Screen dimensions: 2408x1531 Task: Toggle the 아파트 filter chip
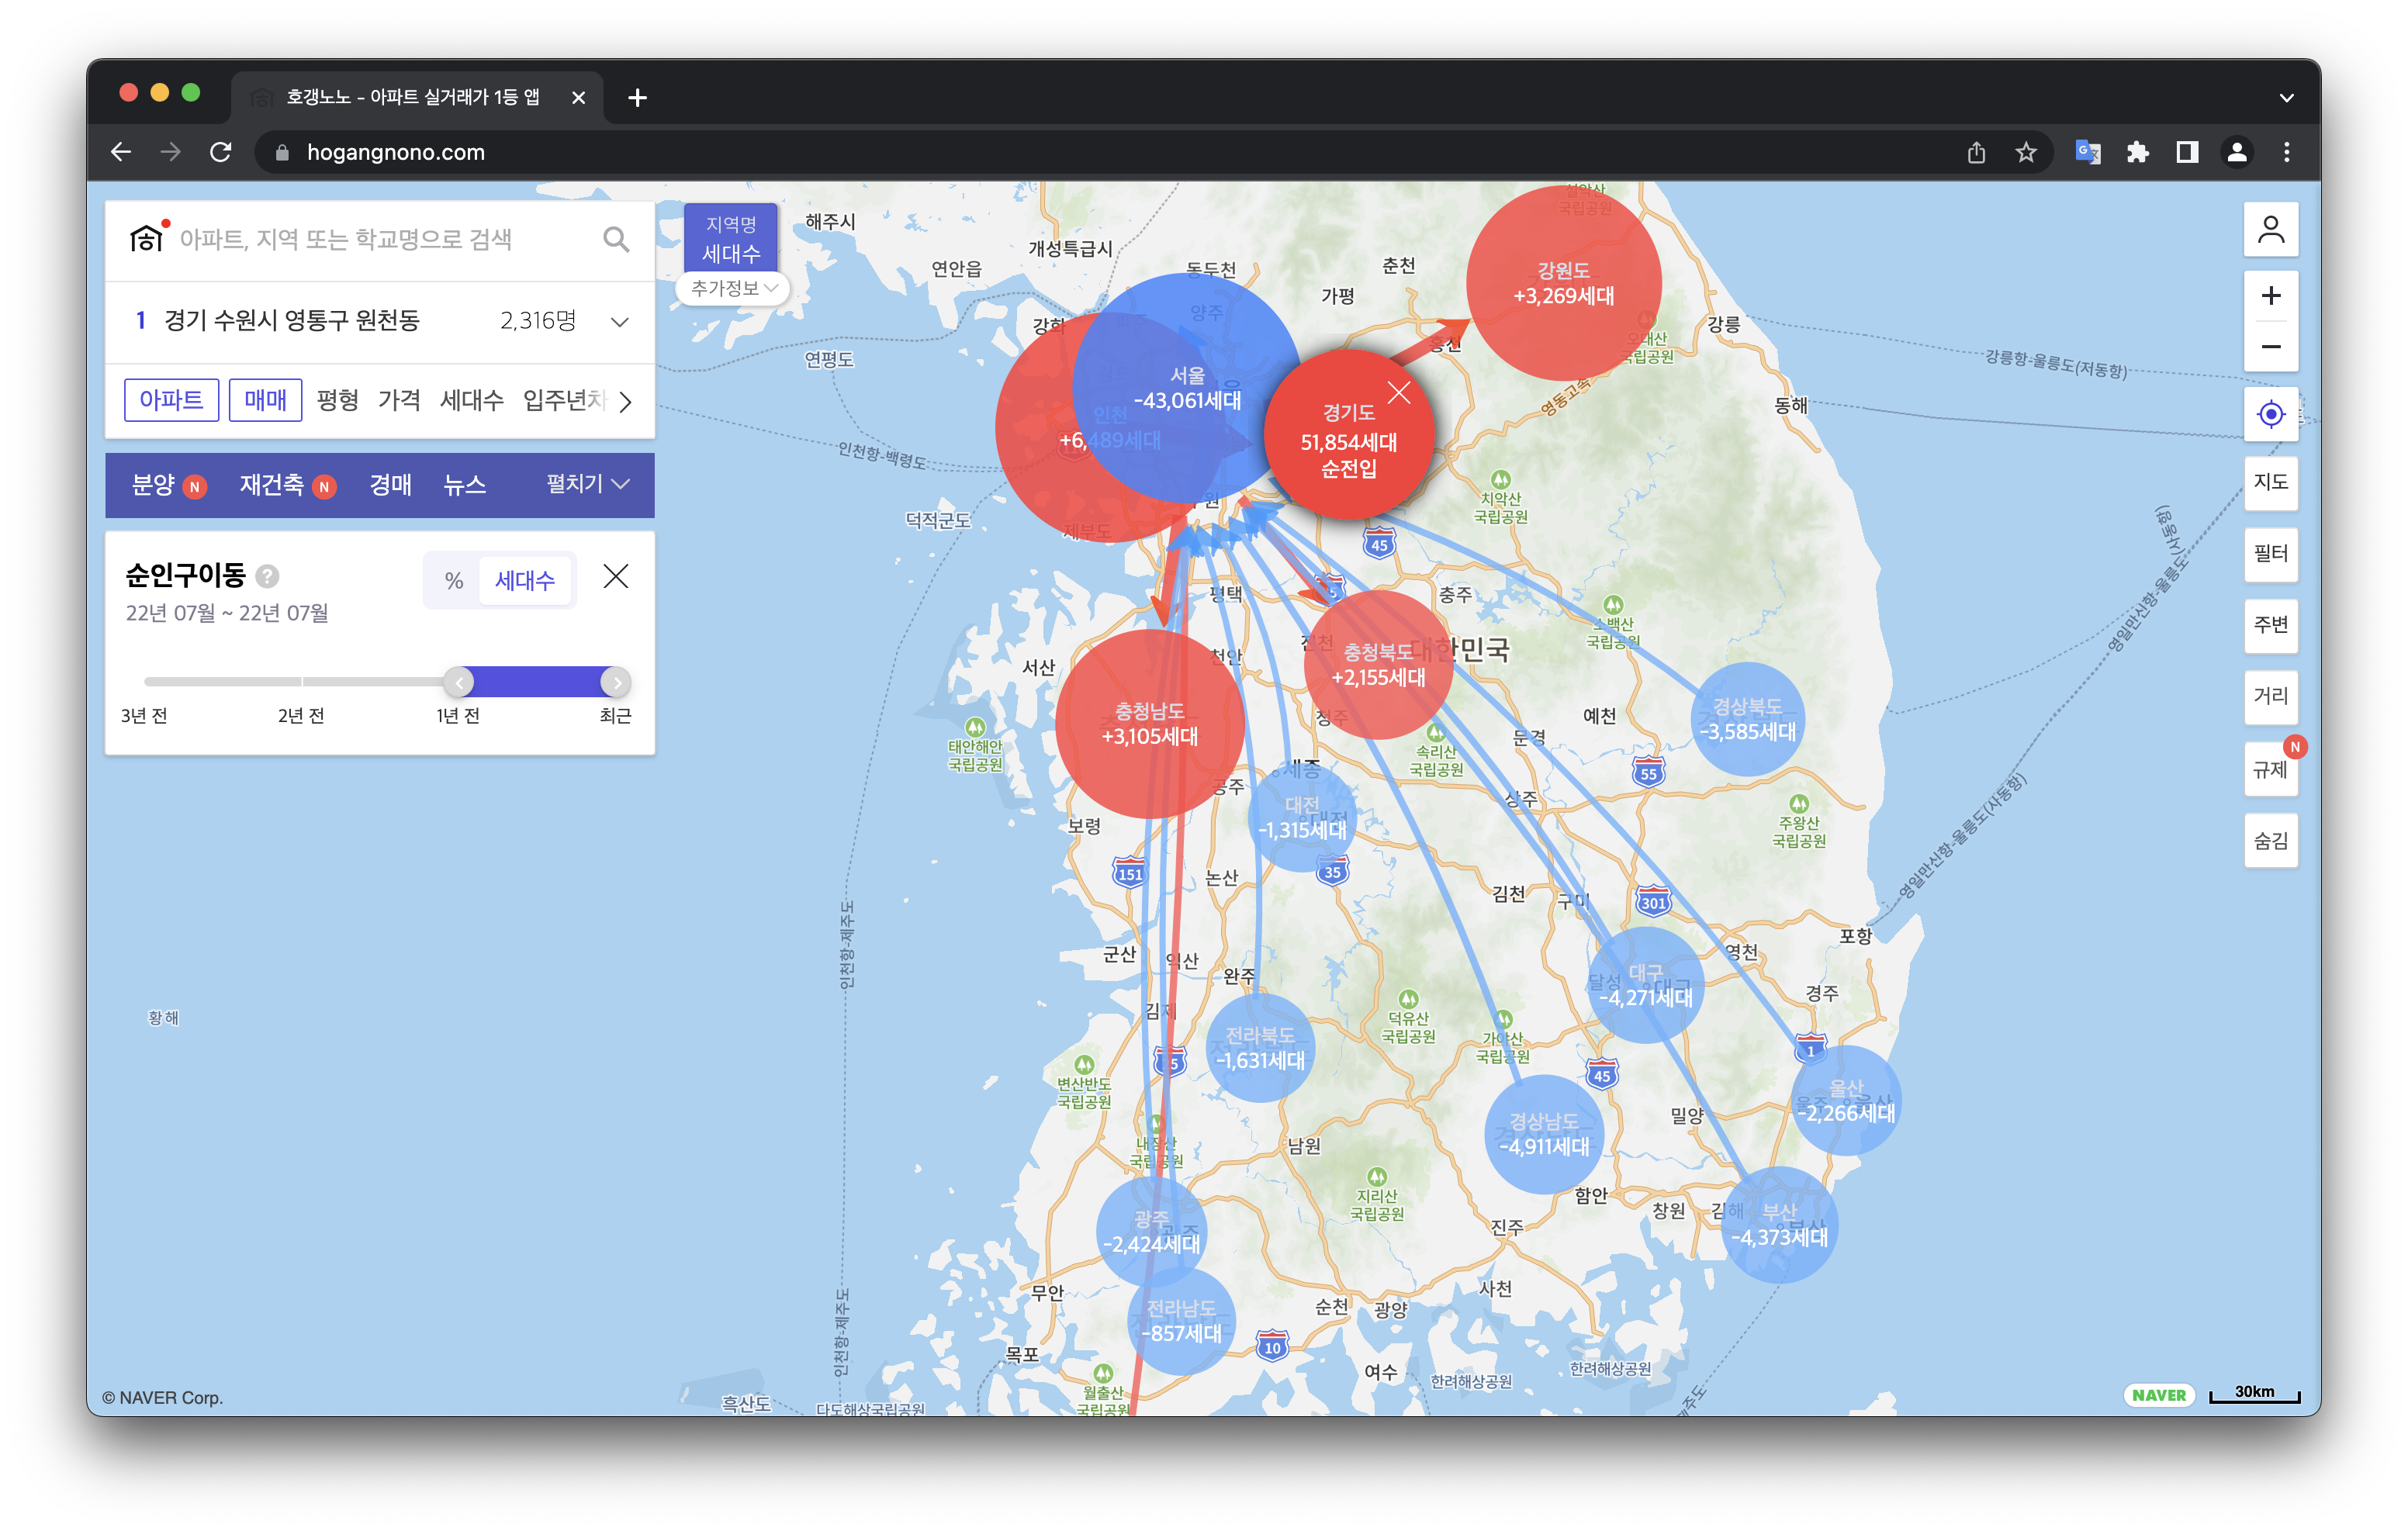coord(171,400)
